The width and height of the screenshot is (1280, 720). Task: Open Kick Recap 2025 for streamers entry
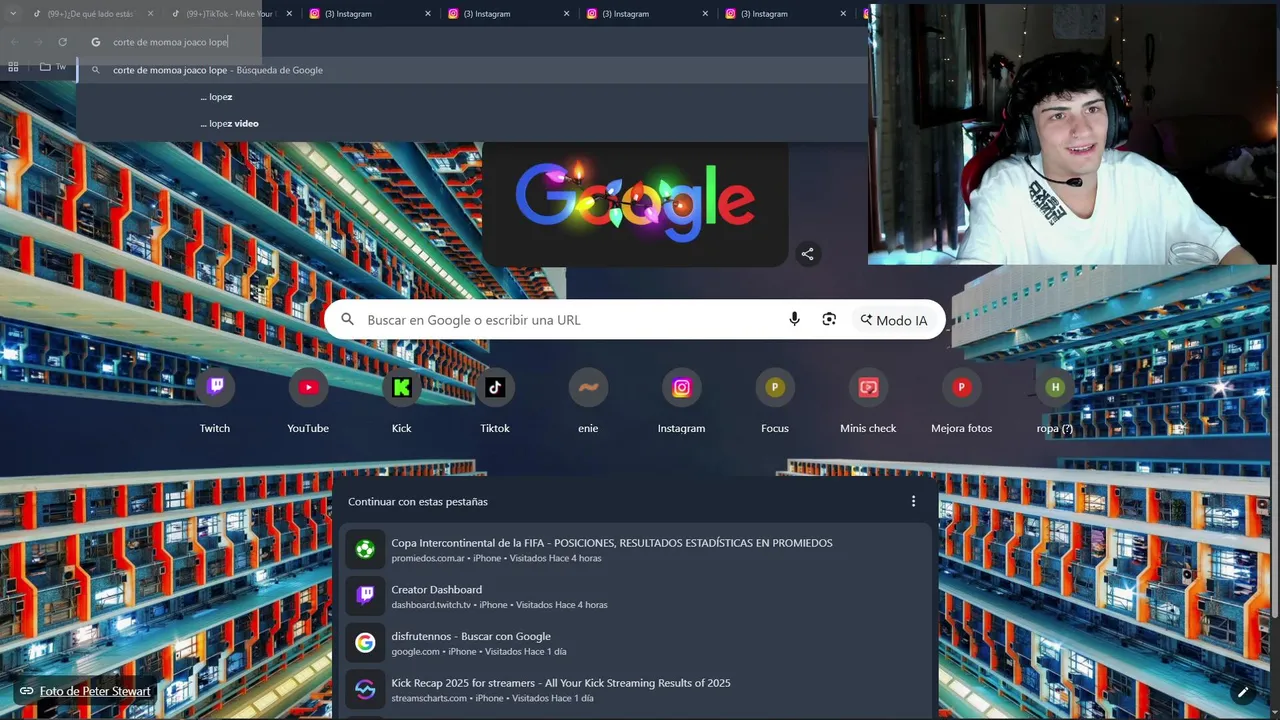coord(635,690)
